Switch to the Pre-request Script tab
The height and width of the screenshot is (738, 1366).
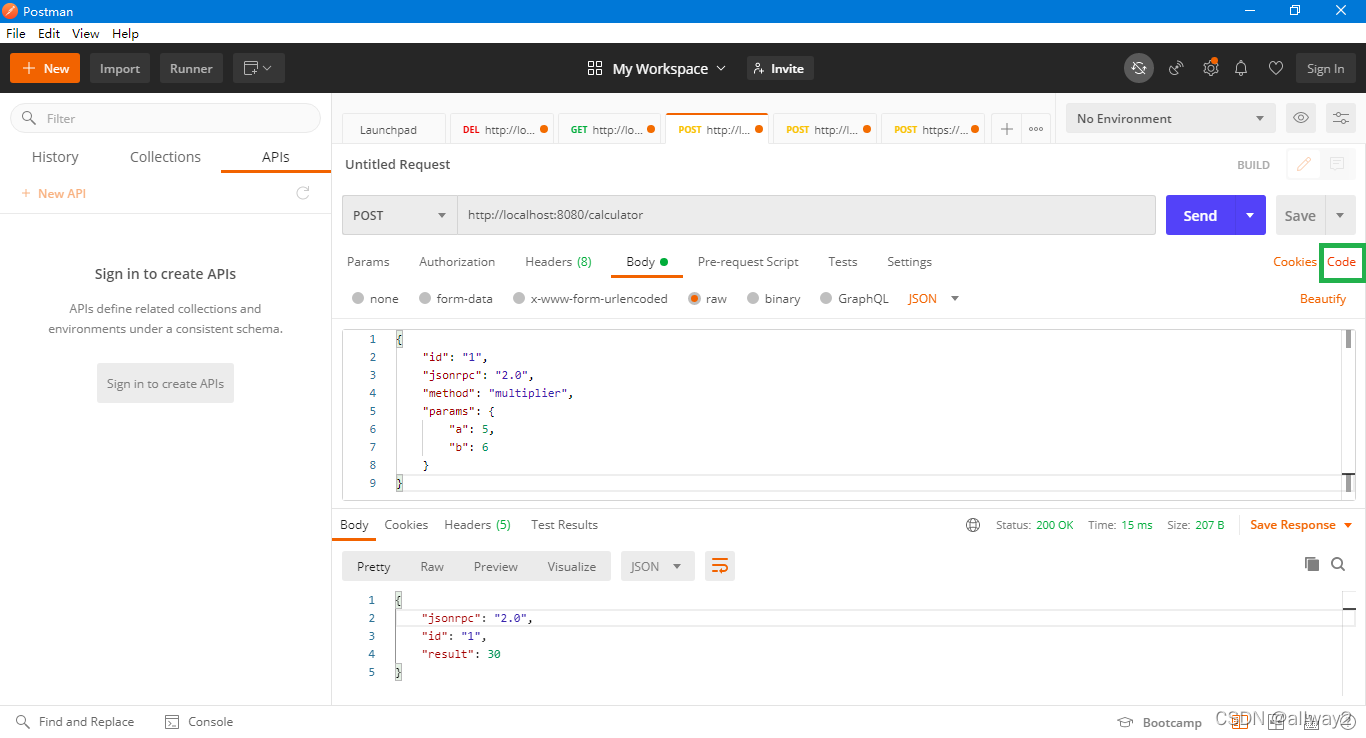coord(747,261)
